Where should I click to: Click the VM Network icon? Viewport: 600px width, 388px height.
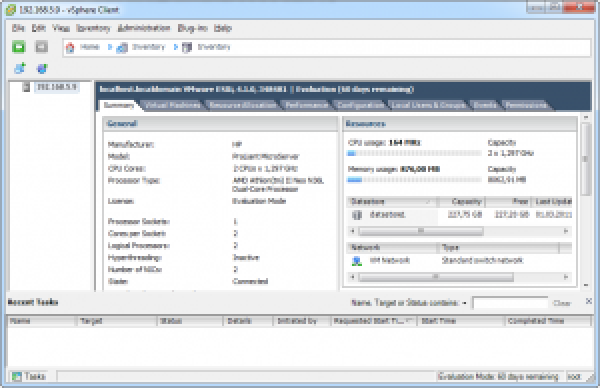coord(357,261)
